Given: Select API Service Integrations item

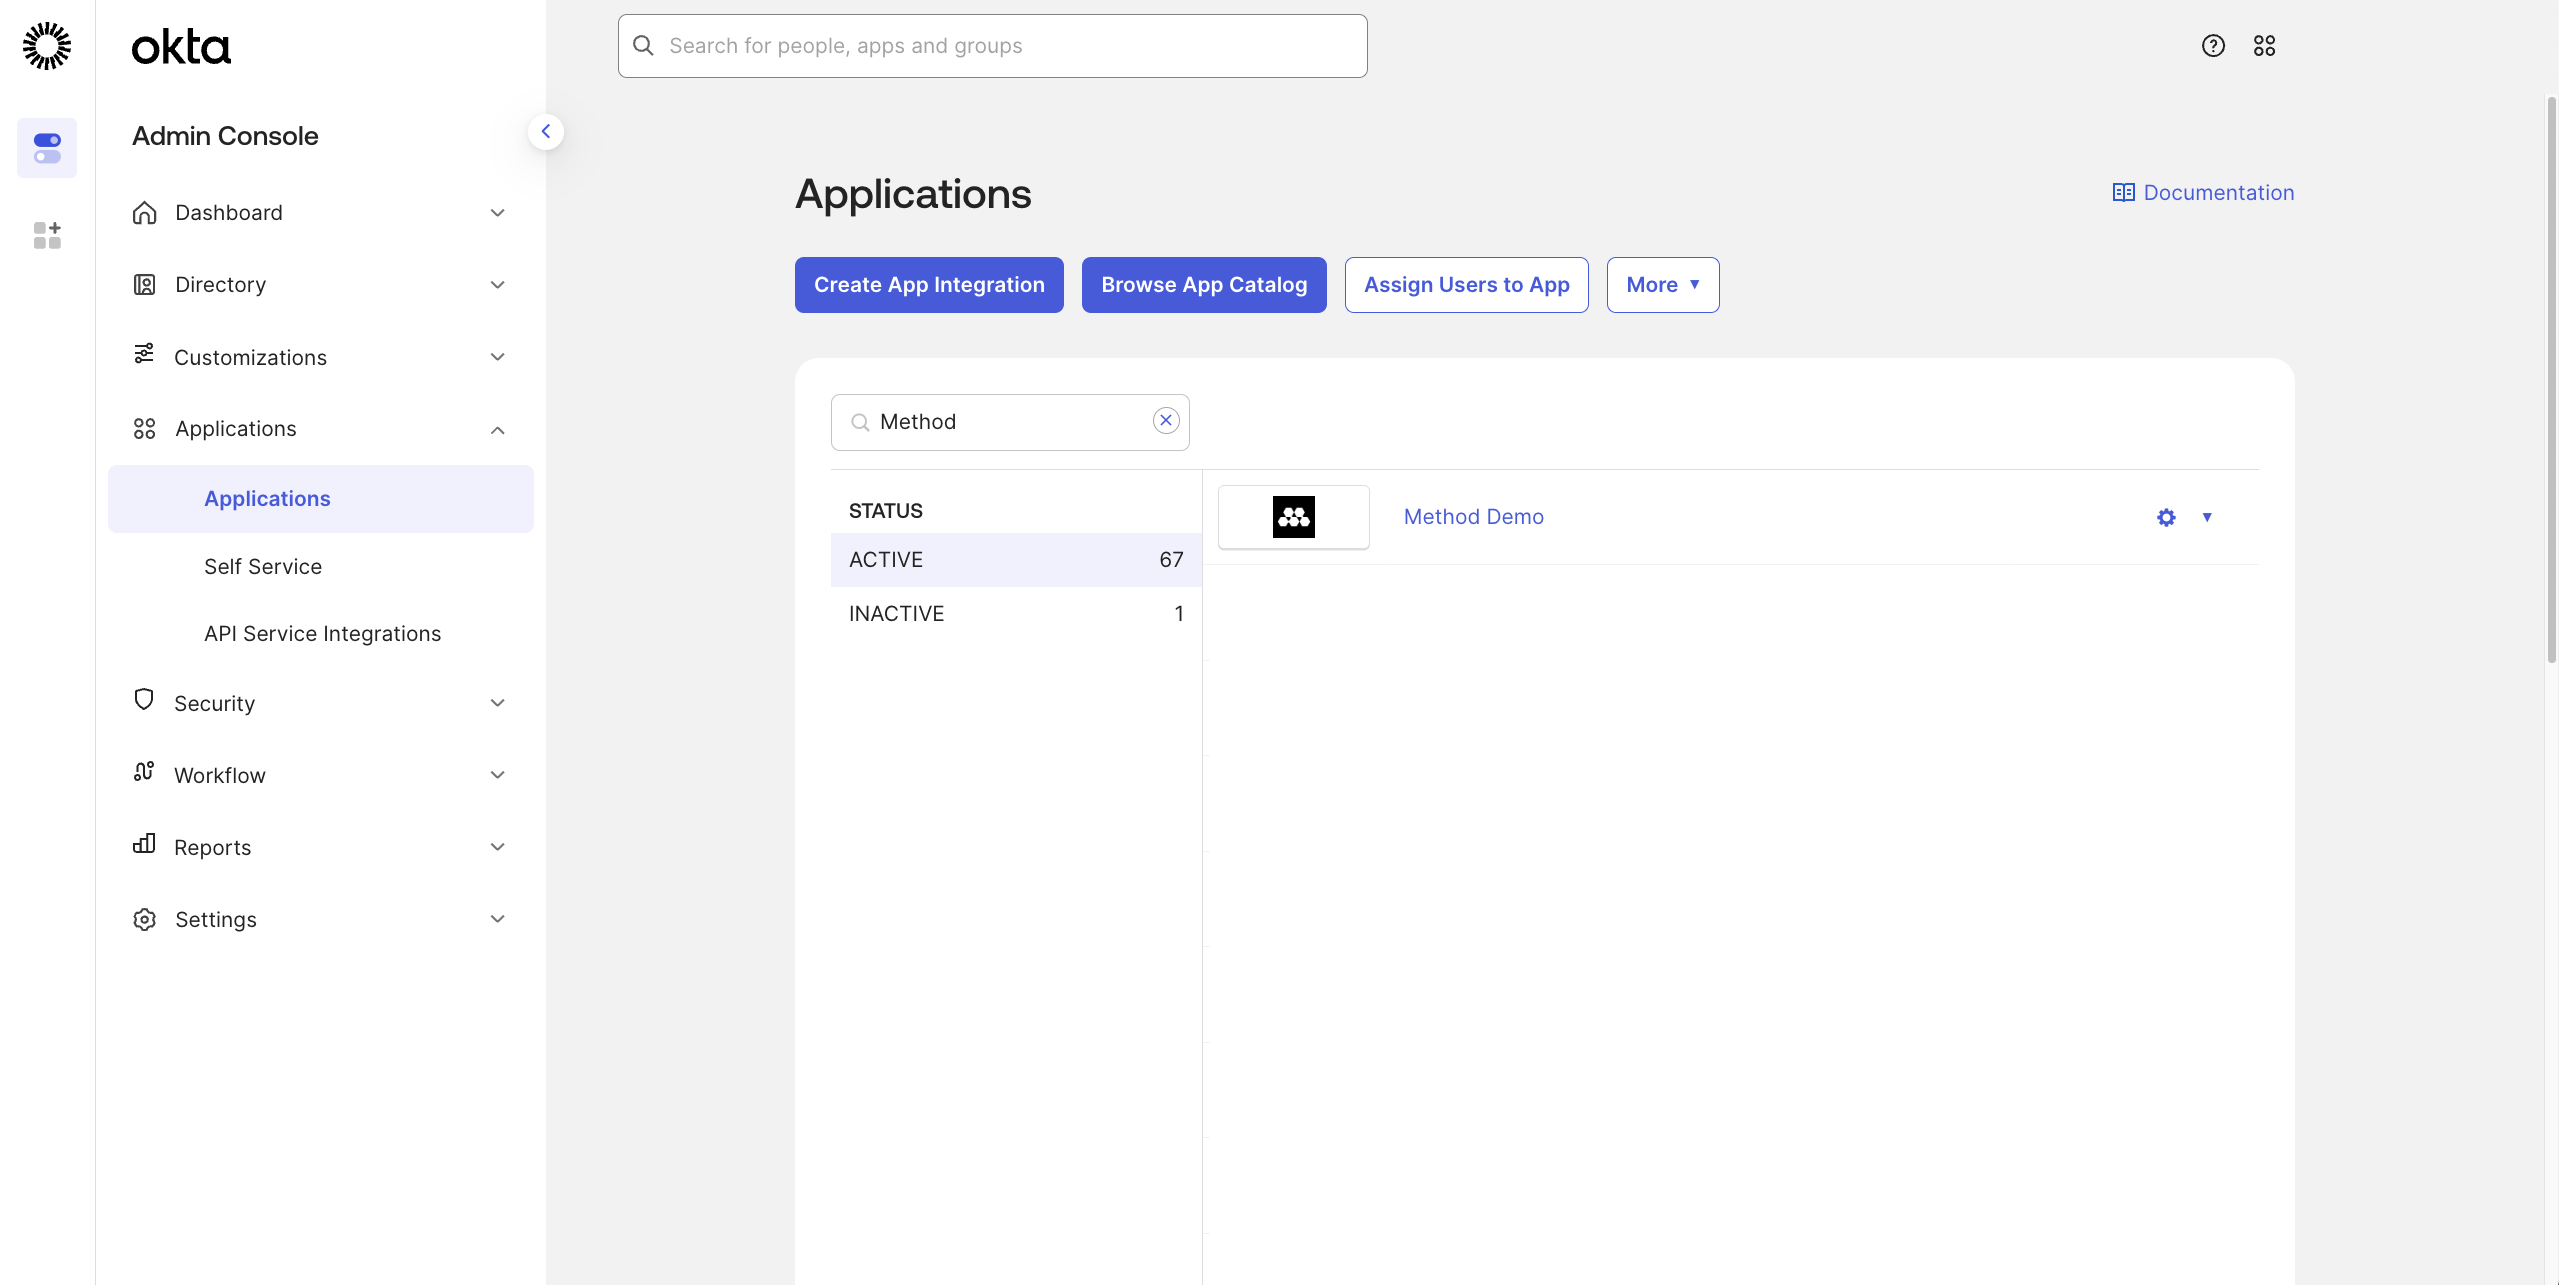Looking at the screenshot, I should point(322,634).
